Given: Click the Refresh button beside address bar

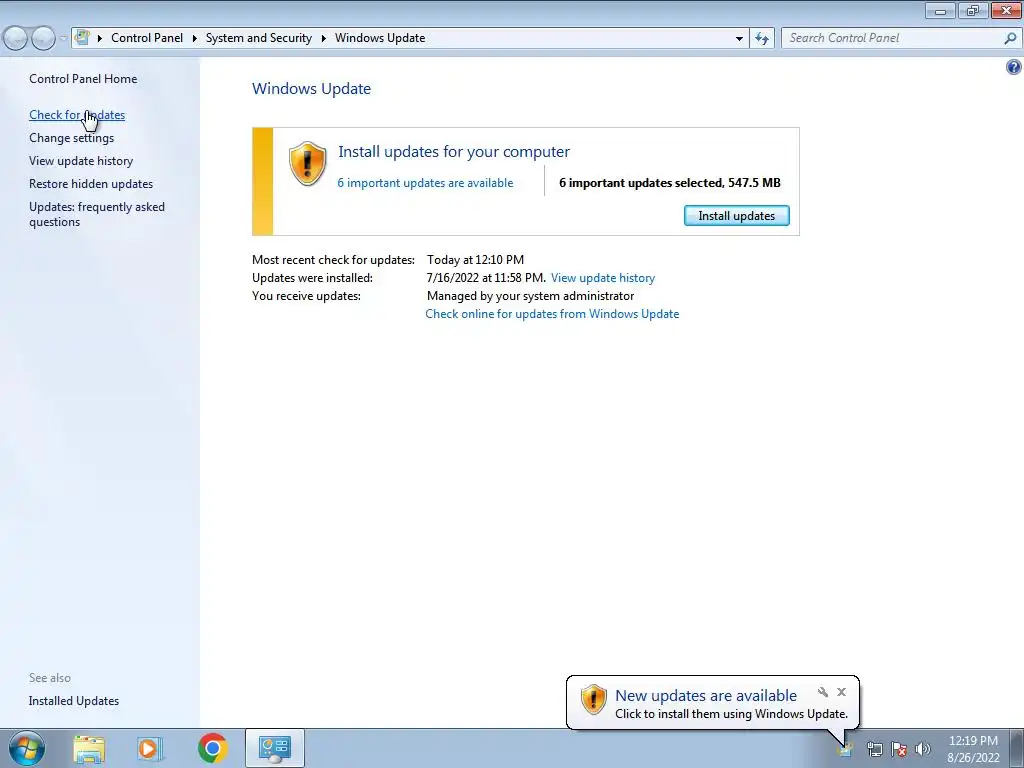Looking at the screenshot, I should 761,39.
